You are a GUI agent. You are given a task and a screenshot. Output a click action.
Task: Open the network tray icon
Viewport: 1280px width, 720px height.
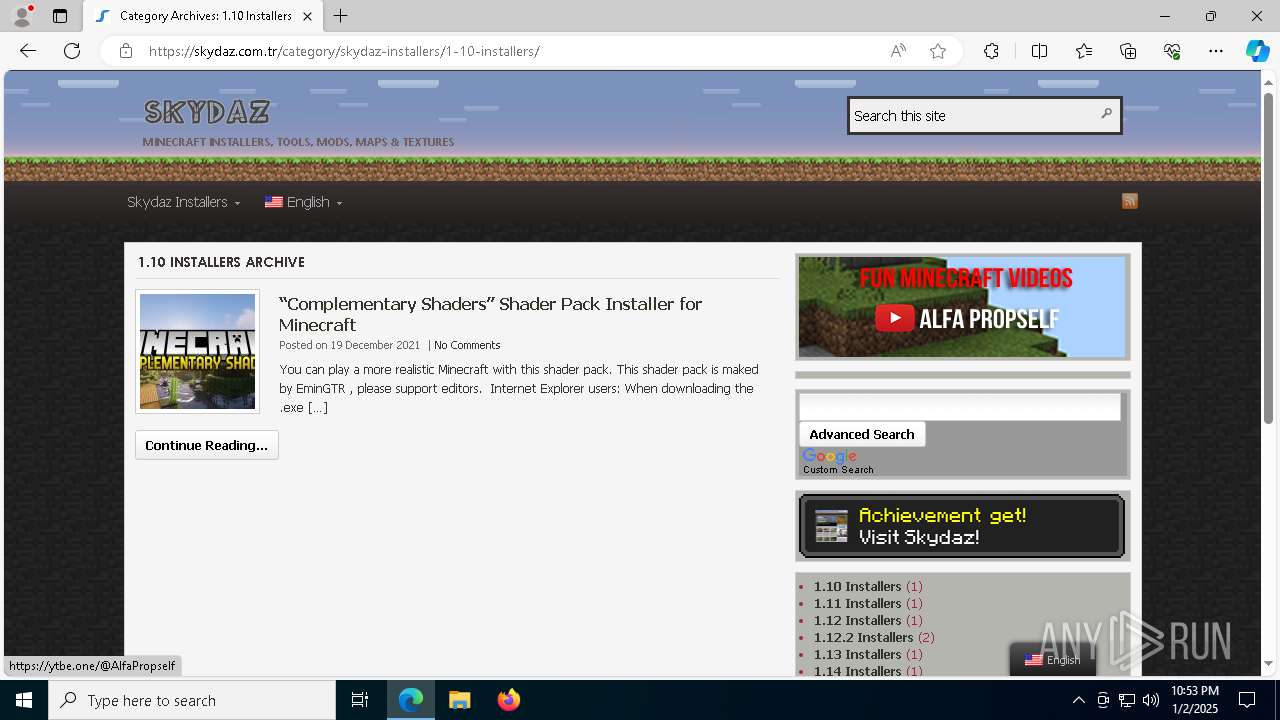pos(1127,700)
